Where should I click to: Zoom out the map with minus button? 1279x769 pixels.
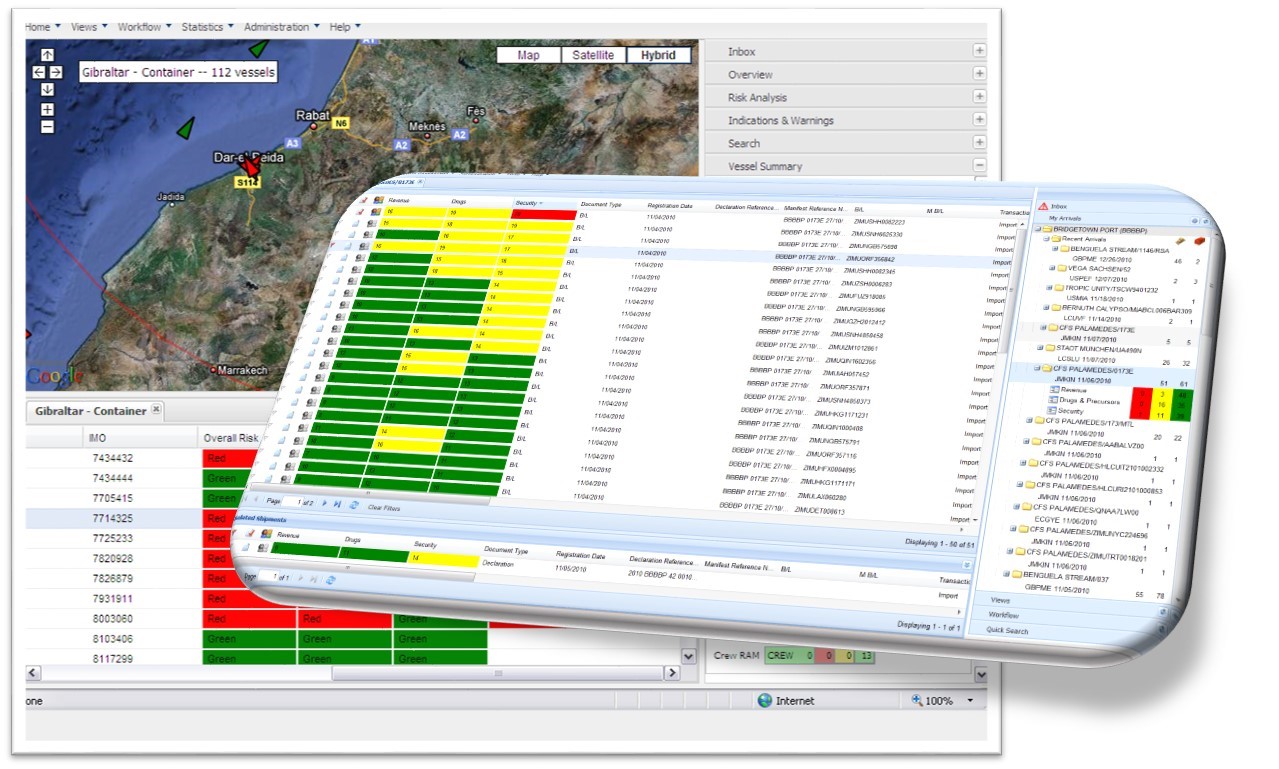[47, 126]
